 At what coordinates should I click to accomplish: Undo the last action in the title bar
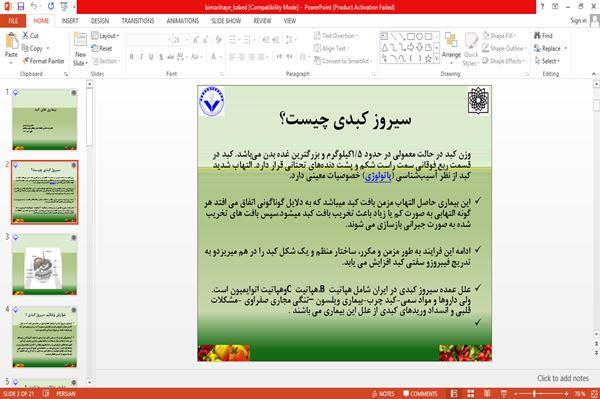coord(34,7)
